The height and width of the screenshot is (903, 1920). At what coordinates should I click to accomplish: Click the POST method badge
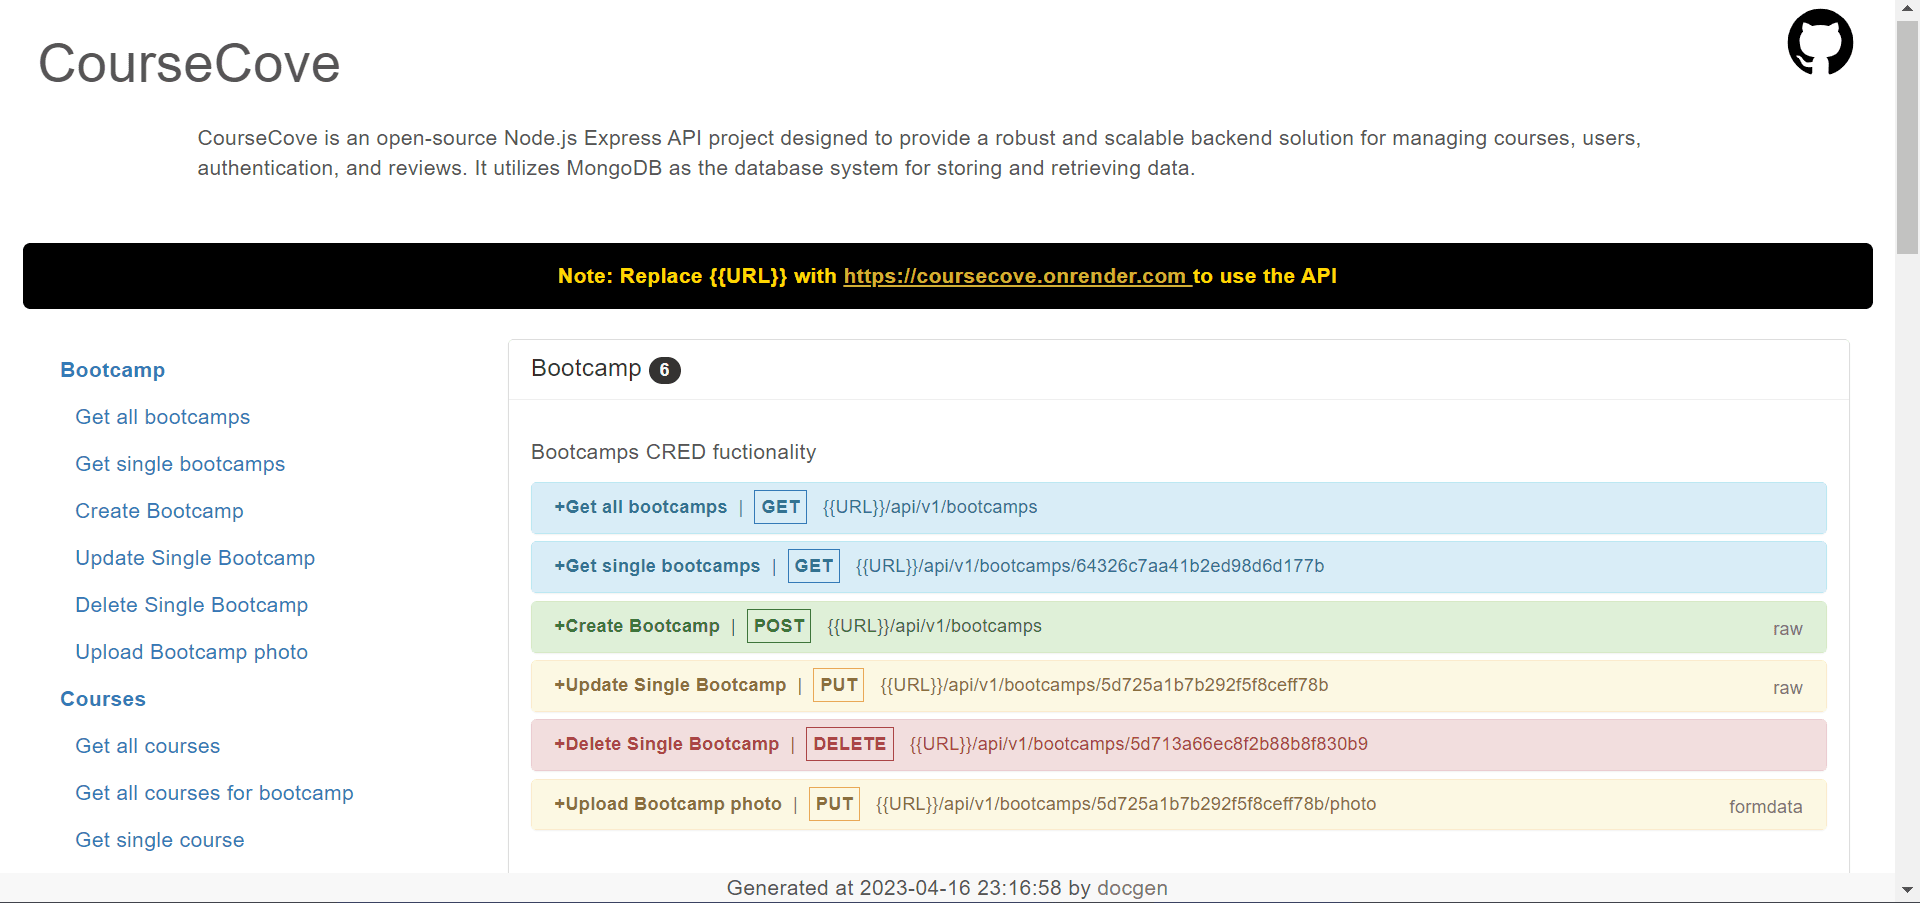tap(778, 626)
